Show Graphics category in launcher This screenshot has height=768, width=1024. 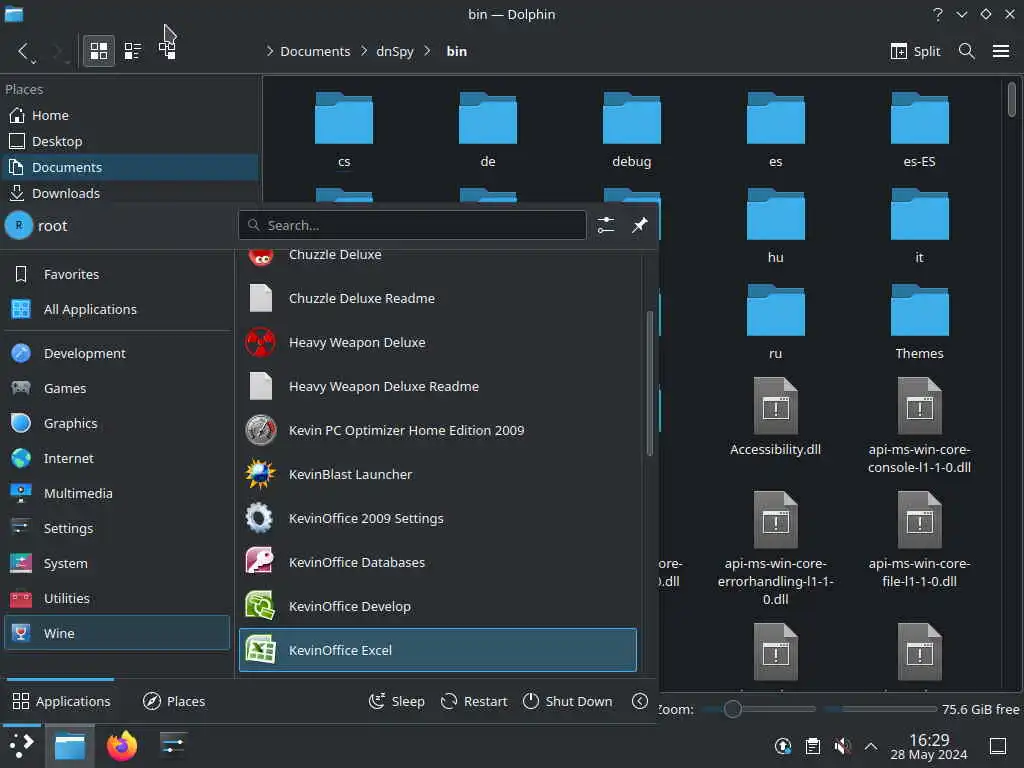(117, 423)
